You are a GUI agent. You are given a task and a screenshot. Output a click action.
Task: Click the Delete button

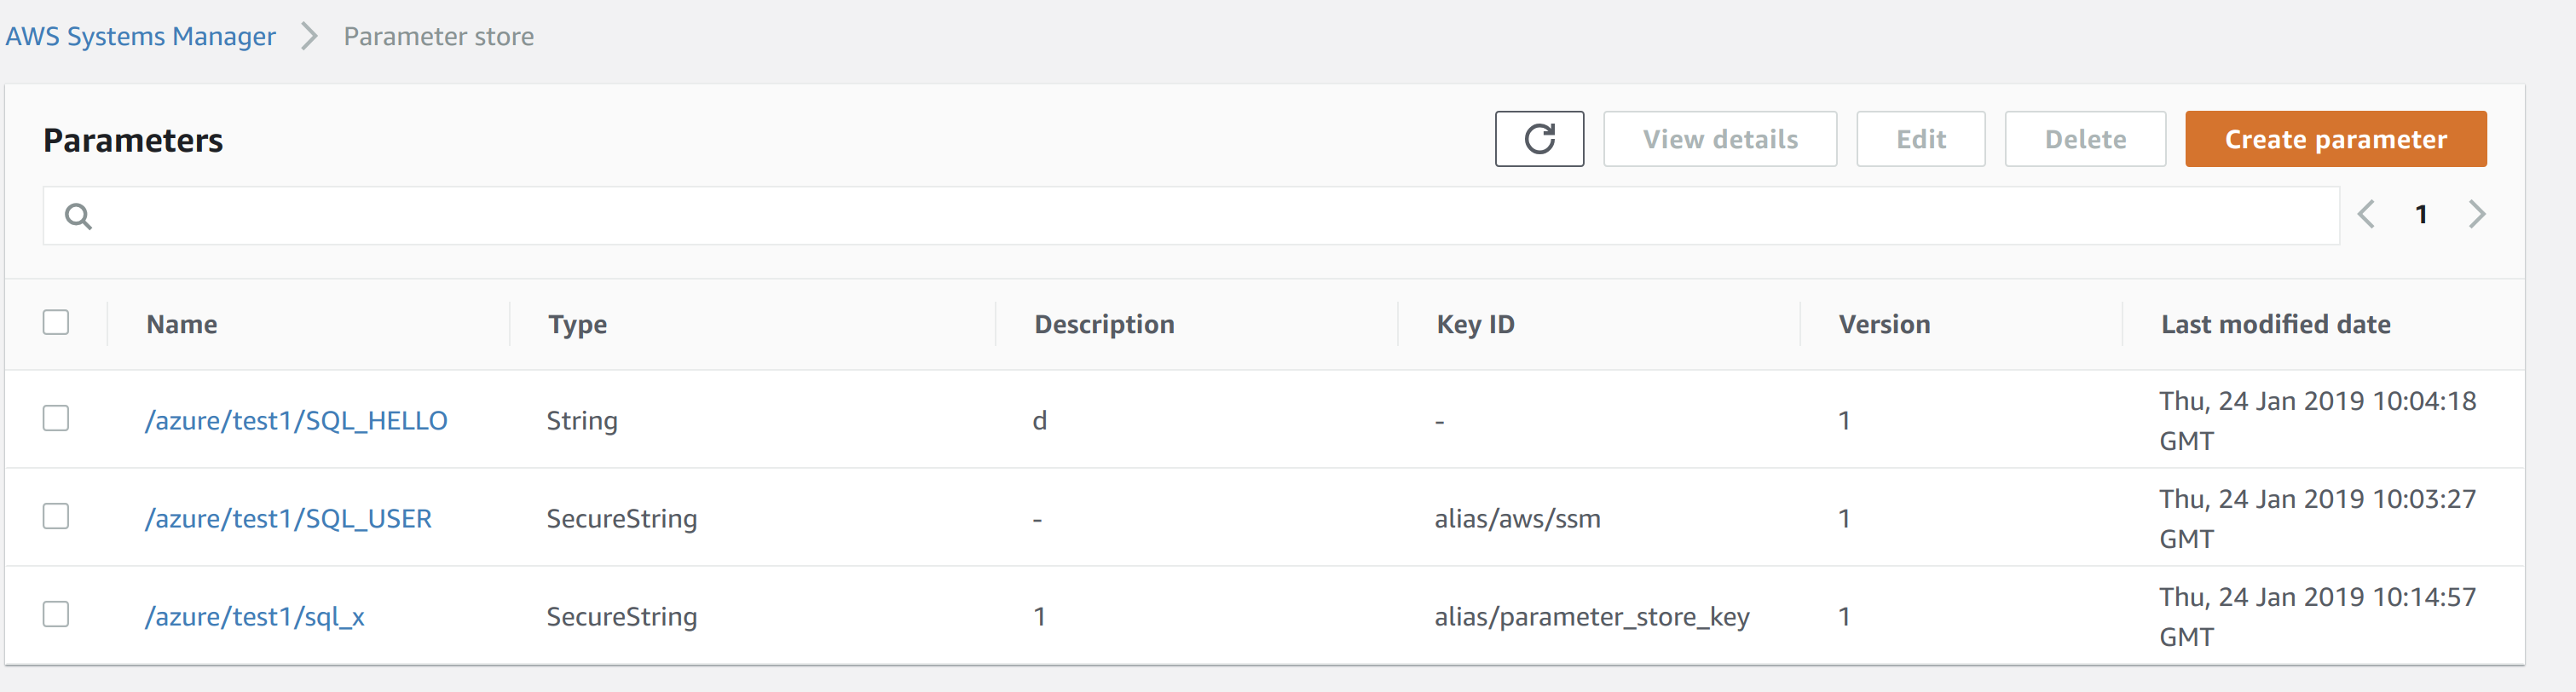click(2085, 139)
